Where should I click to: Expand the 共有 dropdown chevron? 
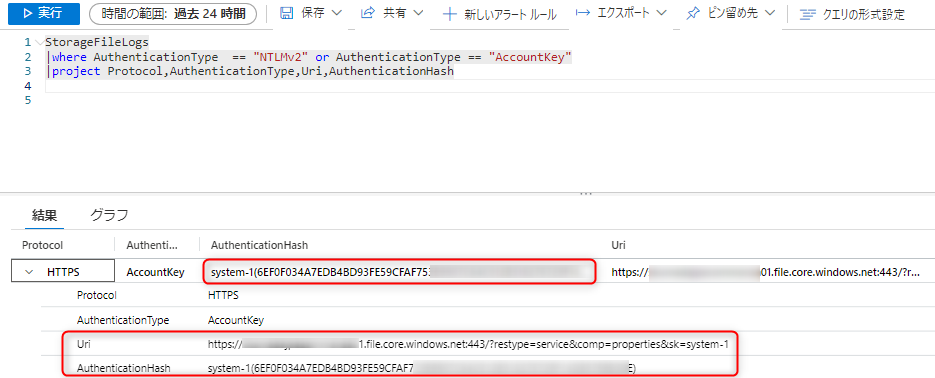[x=418, y=13]
